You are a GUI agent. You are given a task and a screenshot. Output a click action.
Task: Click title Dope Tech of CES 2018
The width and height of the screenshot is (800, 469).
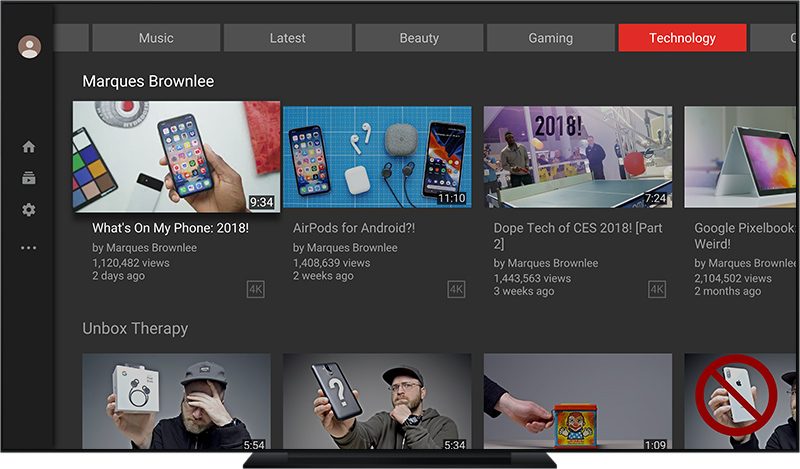point(578,235)
